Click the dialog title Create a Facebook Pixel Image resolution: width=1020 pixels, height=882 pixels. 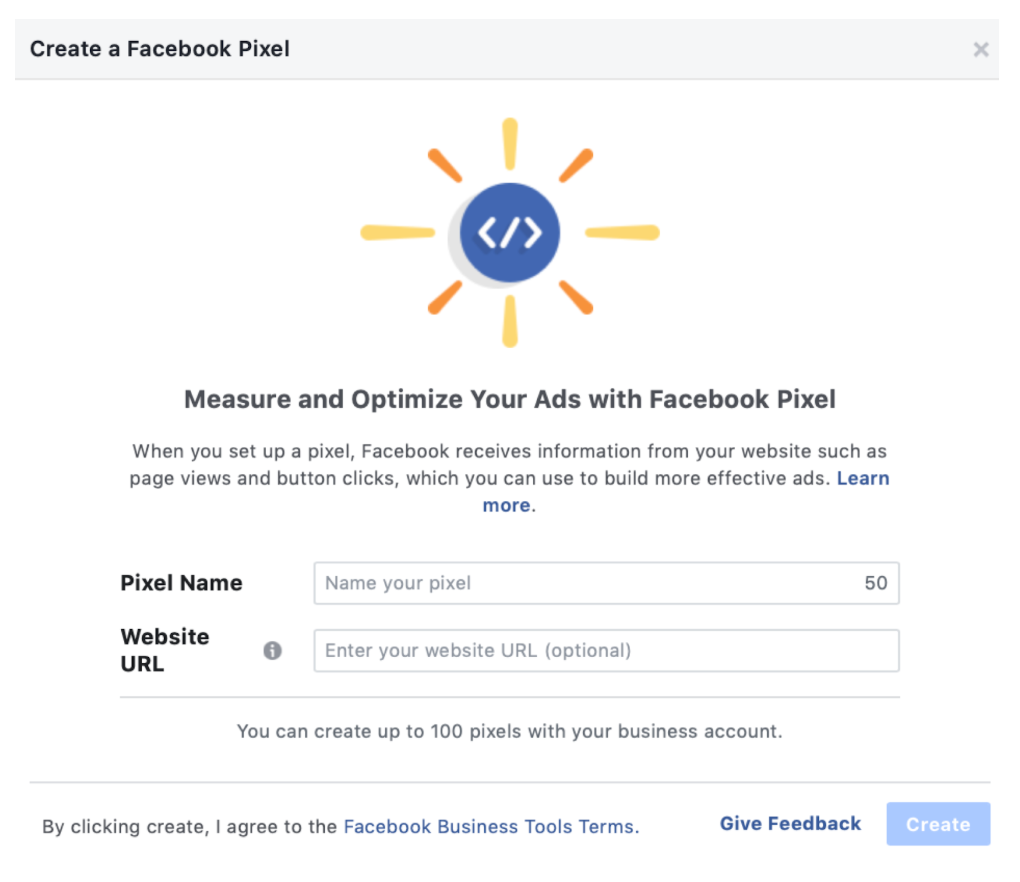[x=160, y=49]
